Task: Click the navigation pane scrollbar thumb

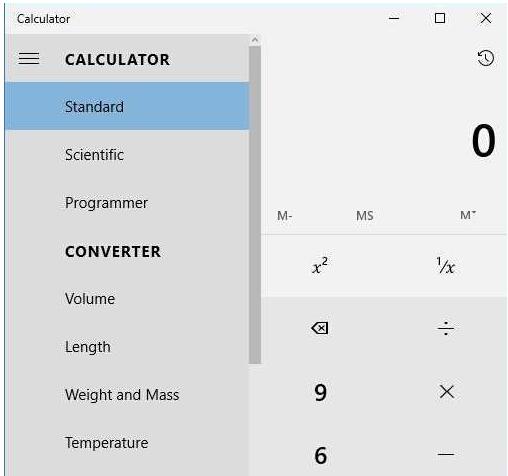Action: tap(255, 205)
